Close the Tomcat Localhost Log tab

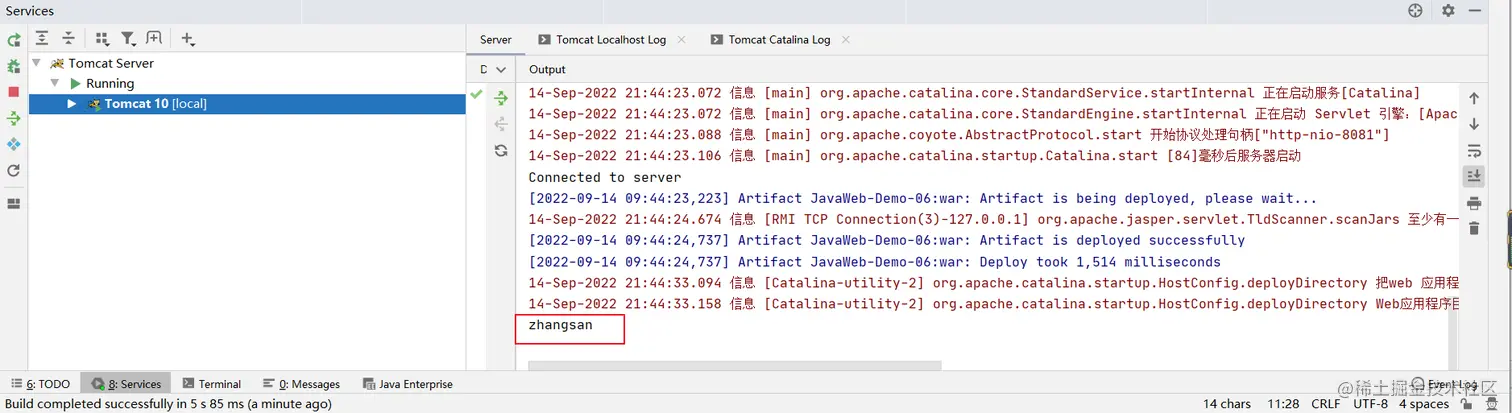[x=682, y=40]
